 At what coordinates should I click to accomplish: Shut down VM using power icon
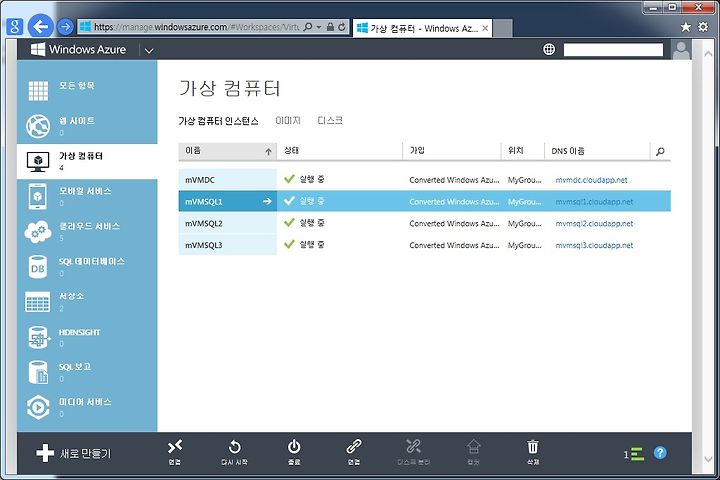294,446
